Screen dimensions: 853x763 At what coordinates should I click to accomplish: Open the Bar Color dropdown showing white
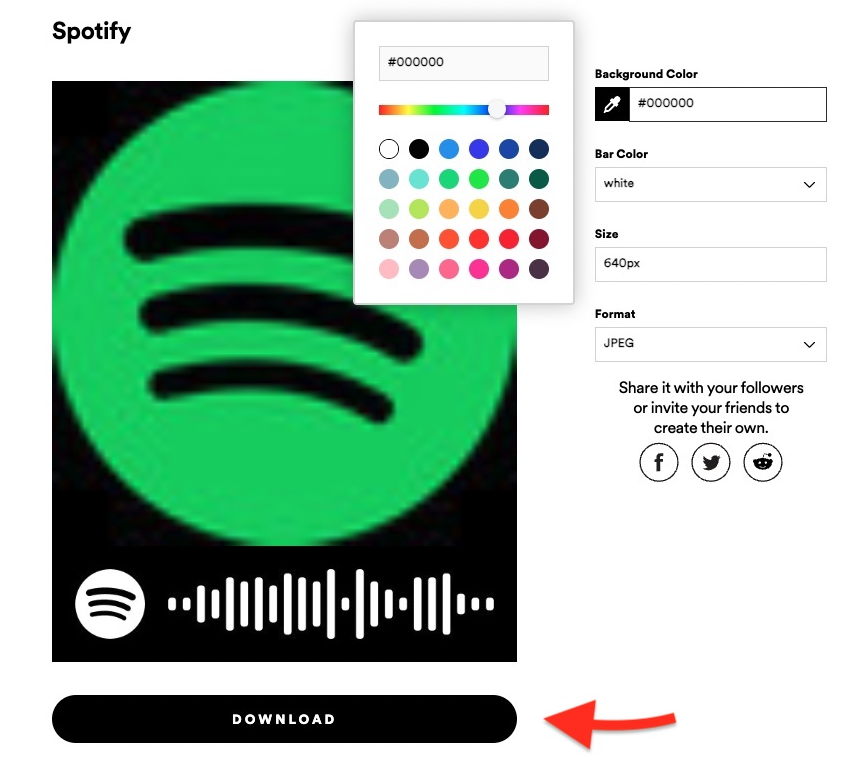pos(710,184)
